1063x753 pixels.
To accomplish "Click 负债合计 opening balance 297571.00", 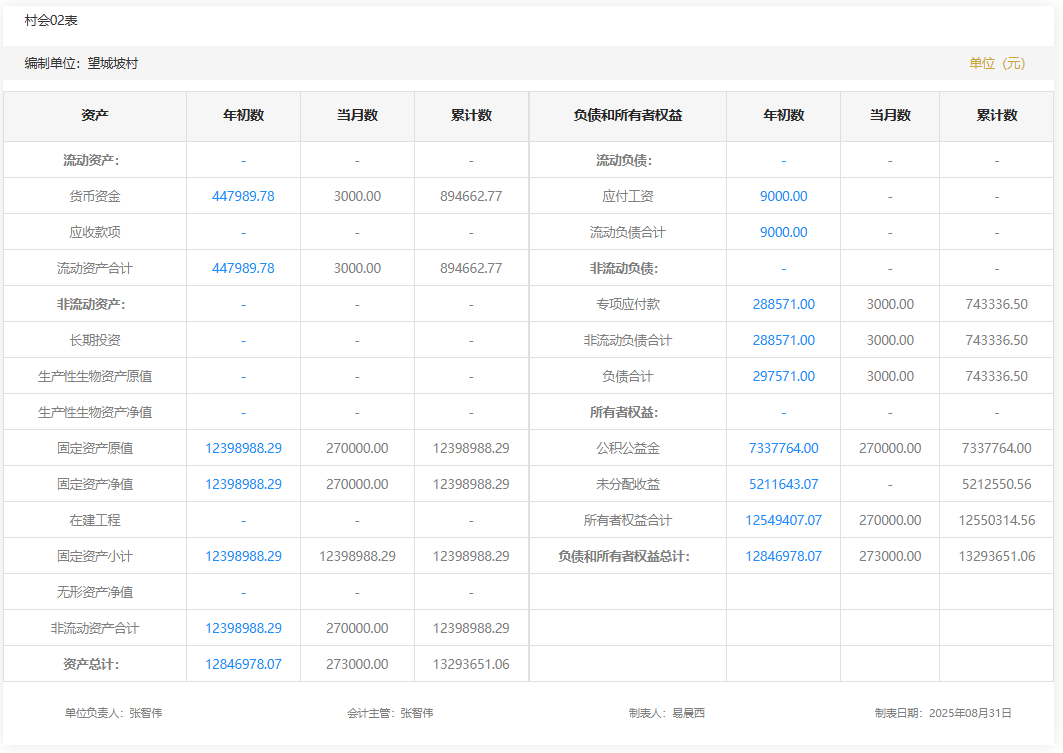I will click(x=783, y=376).
